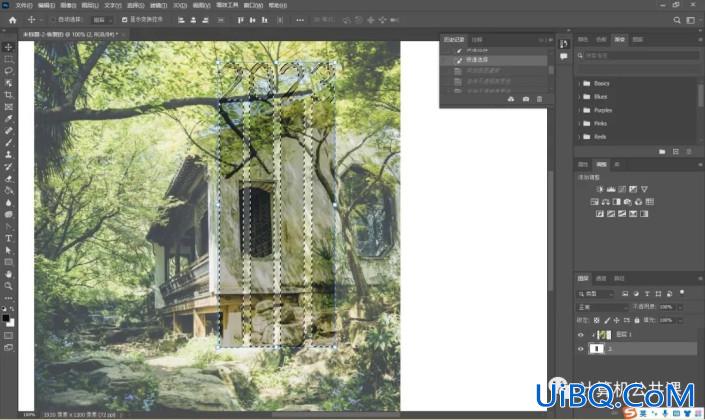Select the Frame tool
The height and width of the screenshot is (420, 705).
pos(8,107)
